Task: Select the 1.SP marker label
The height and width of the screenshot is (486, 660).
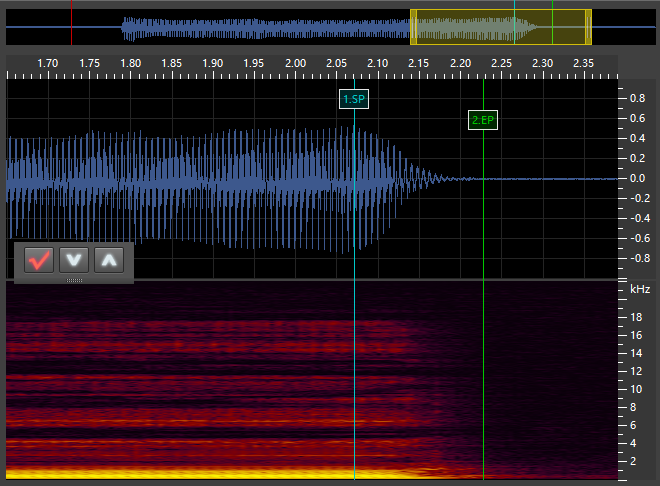Action: 355,99
